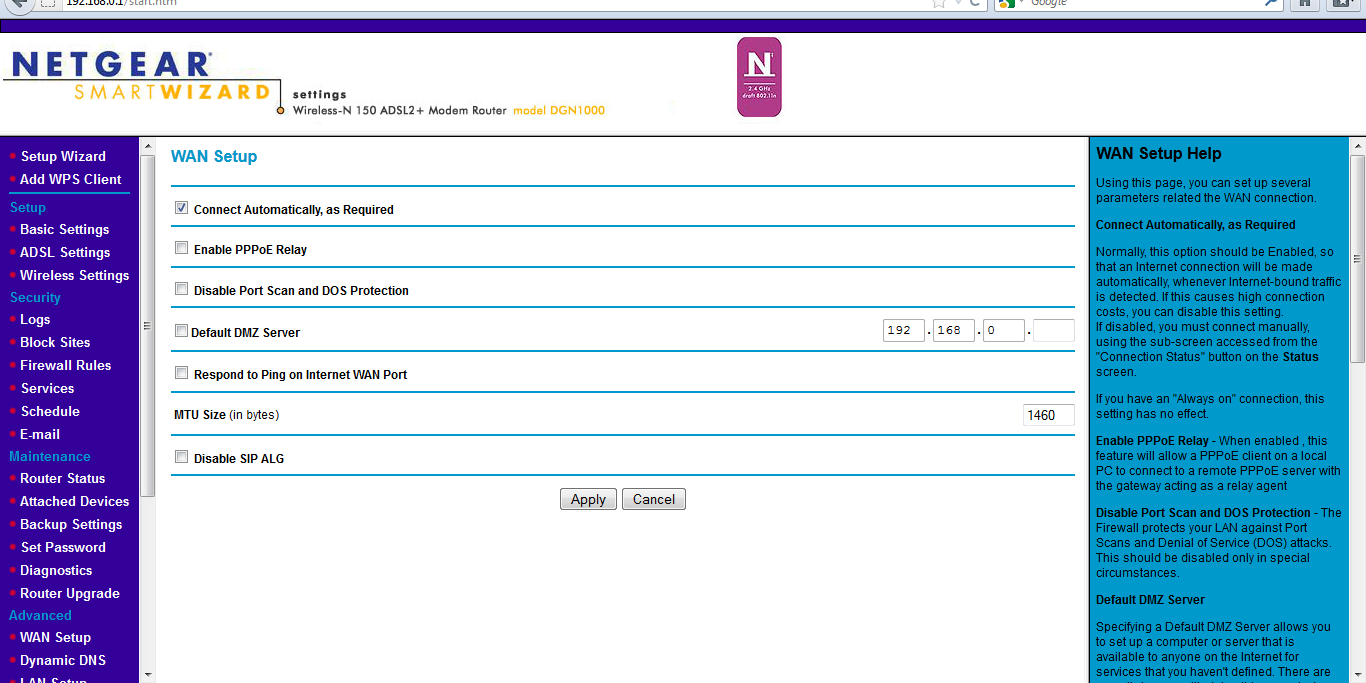Click the purple Netgear N logo badge
This screenshot has width=1366, height=683.
tap(758, 76)
